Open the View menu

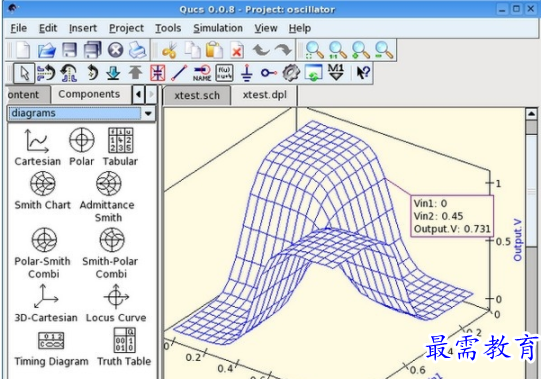266,28
